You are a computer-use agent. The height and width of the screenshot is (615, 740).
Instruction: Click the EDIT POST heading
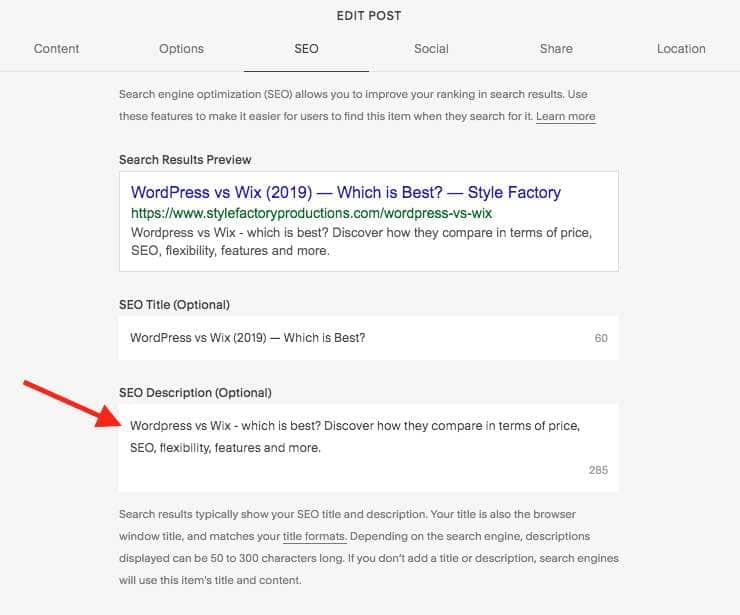coord(369,16)
